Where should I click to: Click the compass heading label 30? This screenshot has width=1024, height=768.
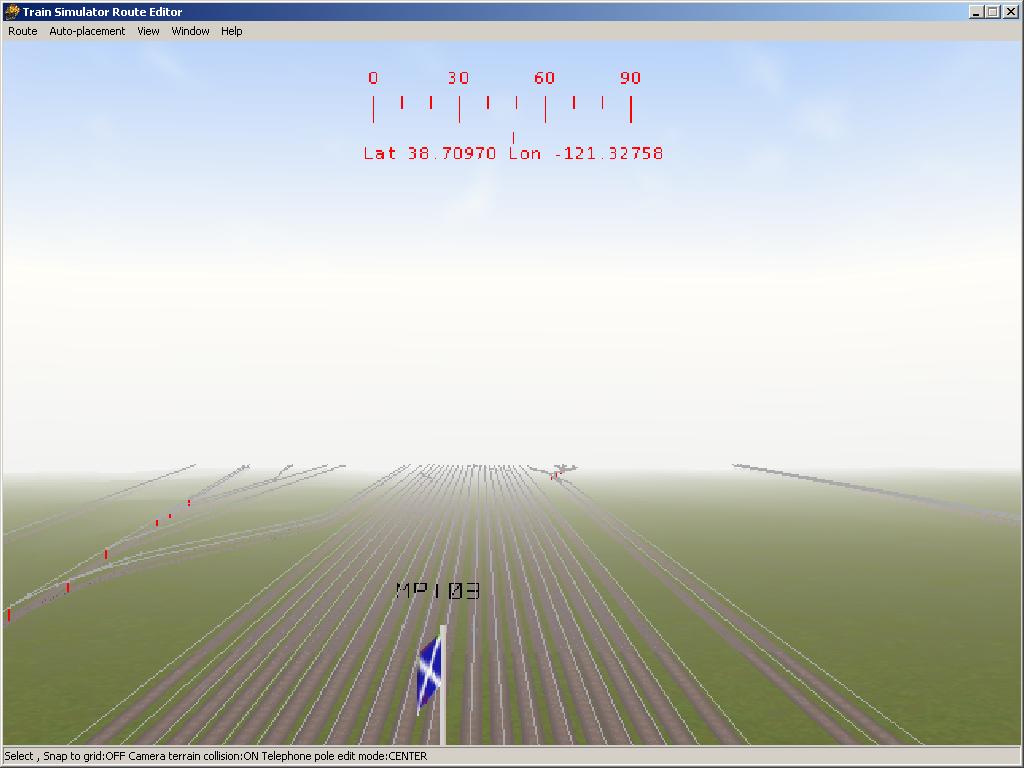[x=458, y=78]
